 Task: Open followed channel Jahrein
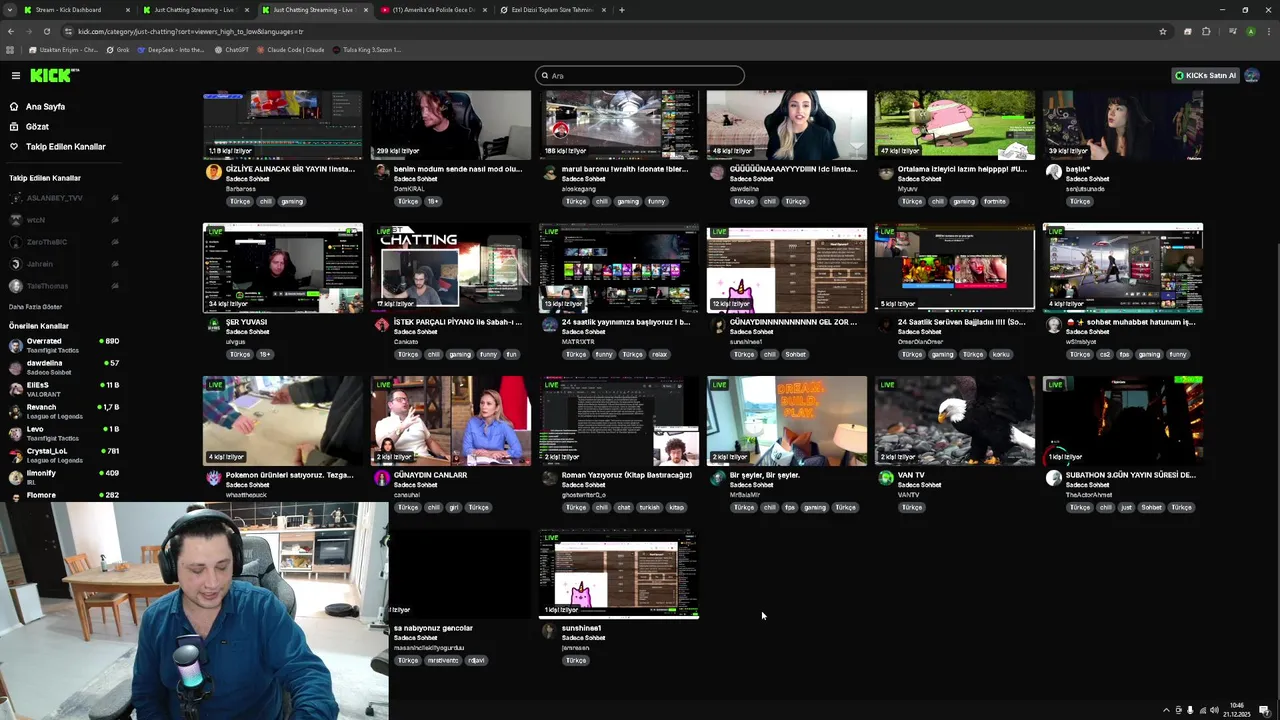(40, 264)
